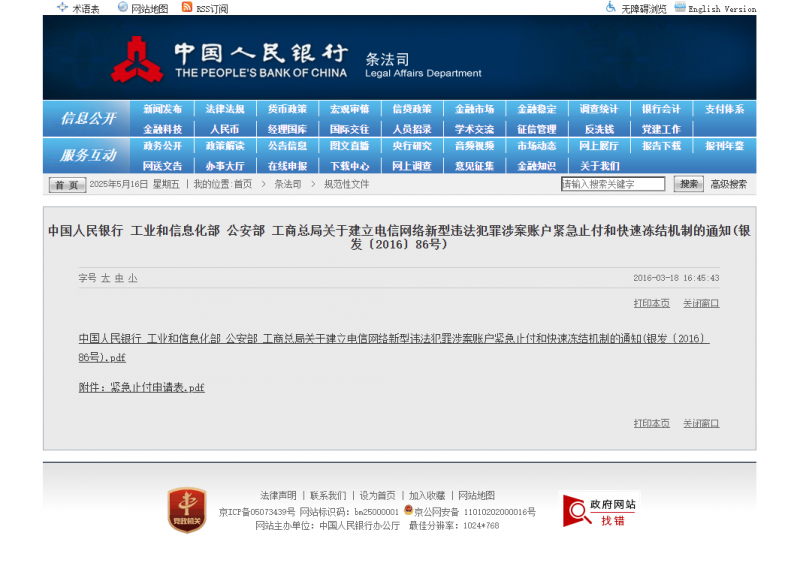Set font size to 中
Viewport: 800px width, 563px height.
pyautogui.click(x=119, y=278)
